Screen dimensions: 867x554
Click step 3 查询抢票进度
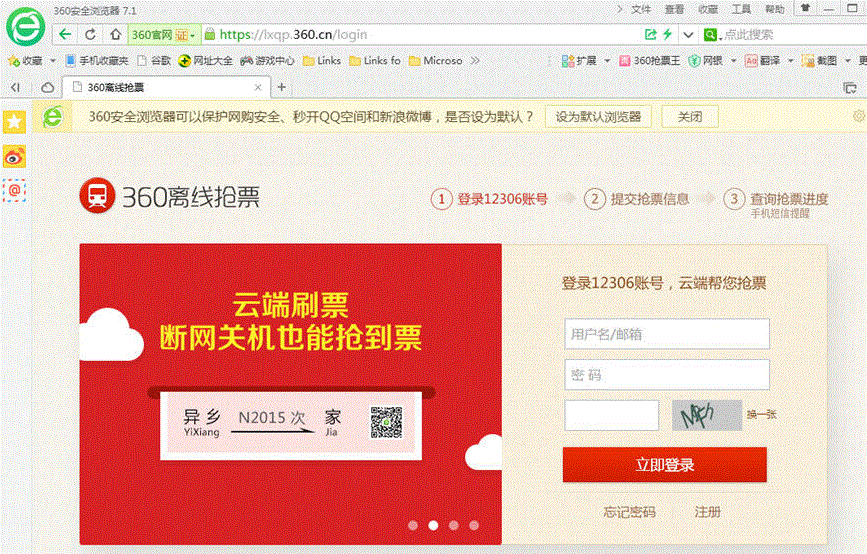776,199
